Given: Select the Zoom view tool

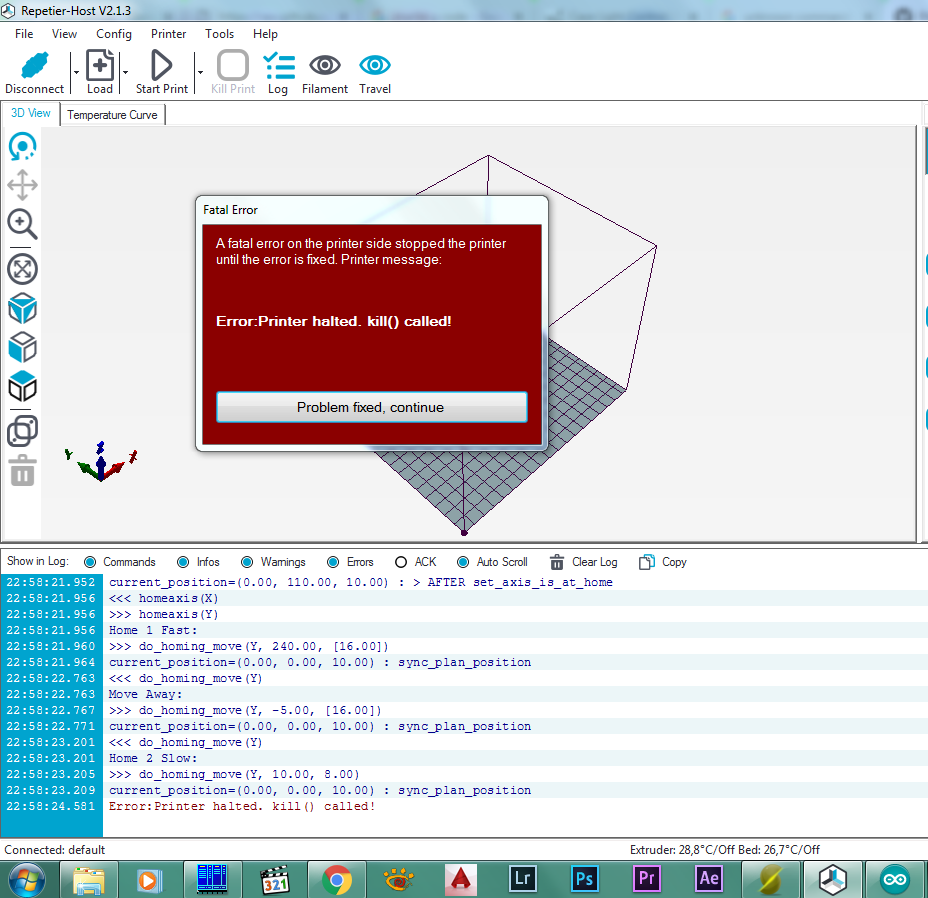Looking at the screenshot, I should click(22, 224).
